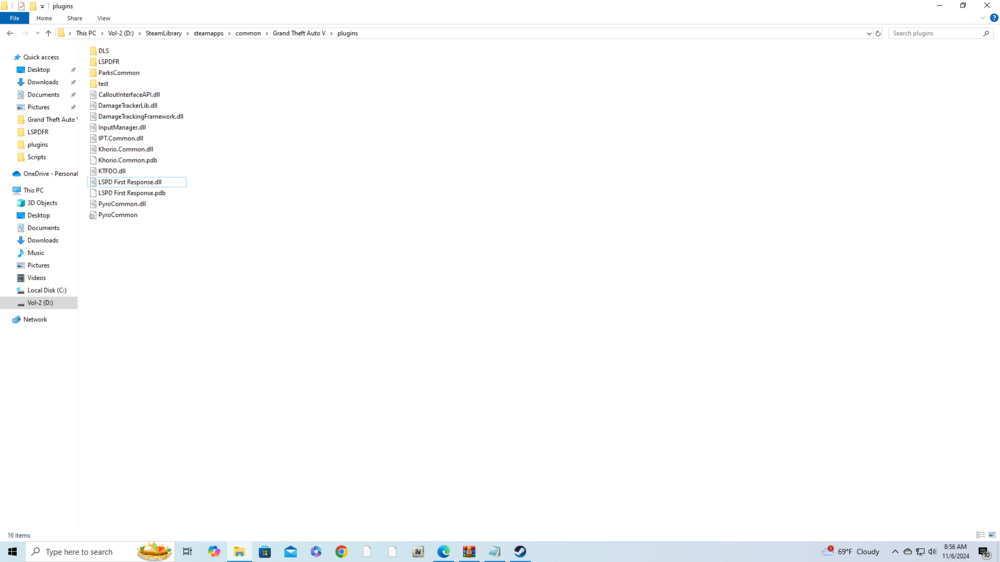Screen dimensions: 1000x562
Task: Open the Share ribbon tab
Action: (75, 18)
